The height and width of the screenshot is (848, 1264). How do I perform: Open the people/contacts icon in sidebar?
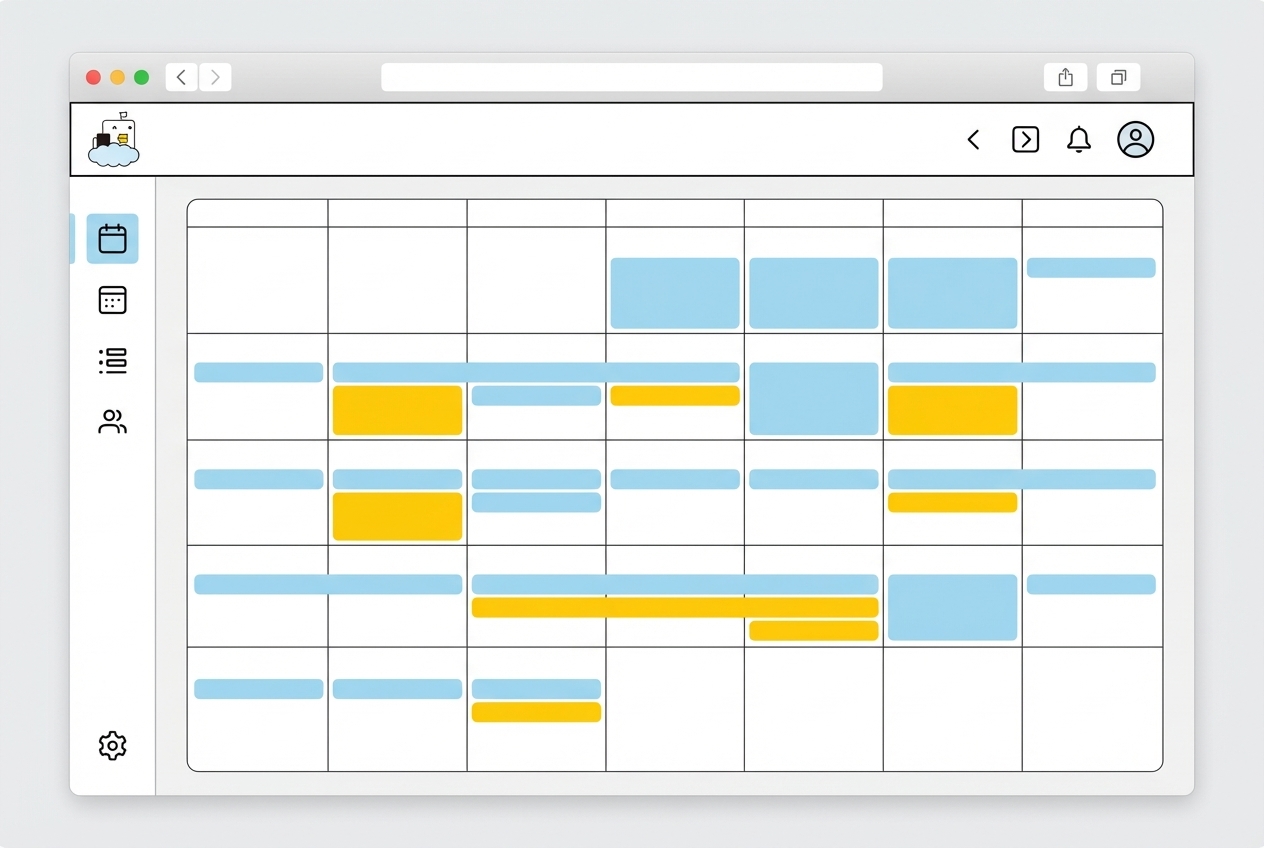(x=112, y=422)
